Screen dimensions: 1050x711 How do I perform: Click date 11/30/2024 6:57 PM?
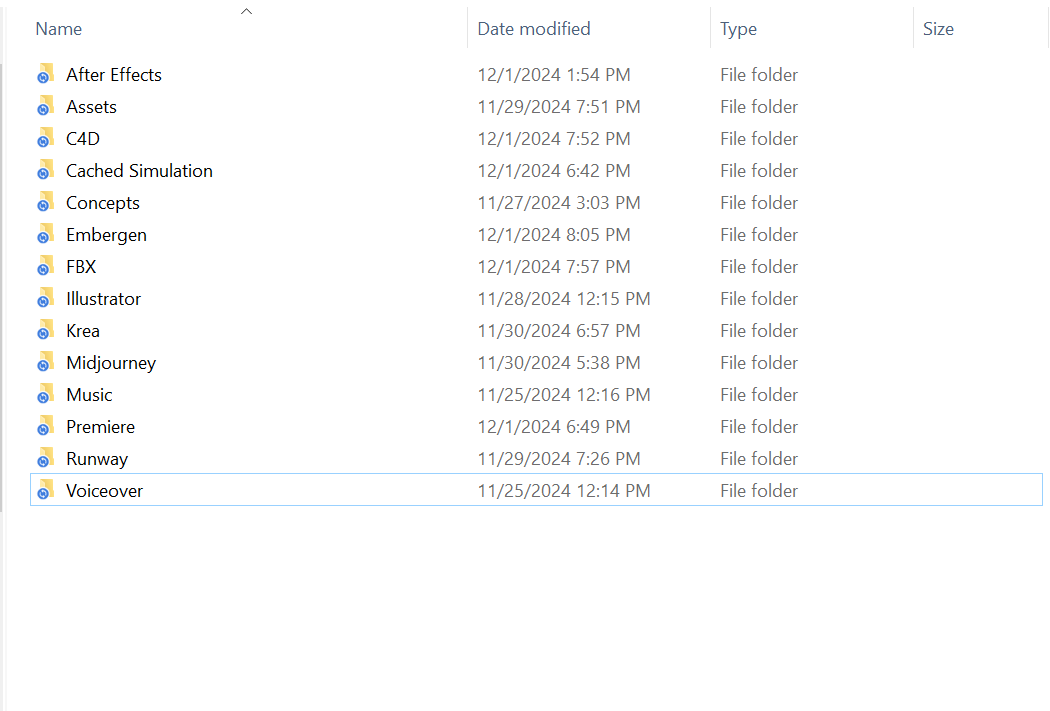(559, 331)
